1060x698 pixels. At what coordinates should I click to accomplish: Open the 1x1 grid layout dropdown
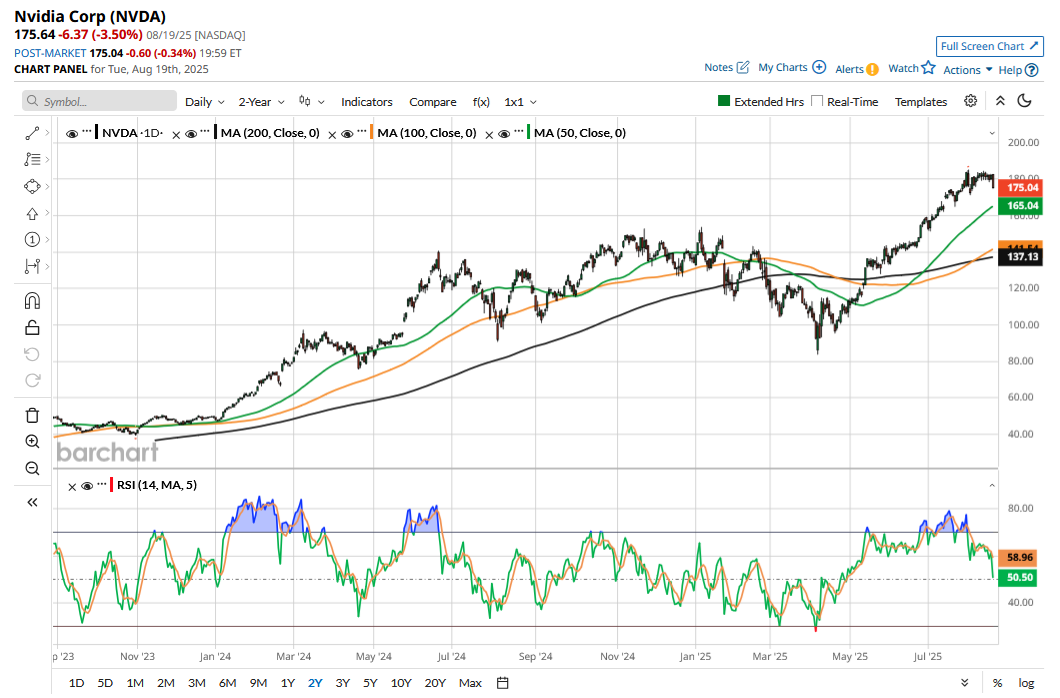tap(521, 102)
